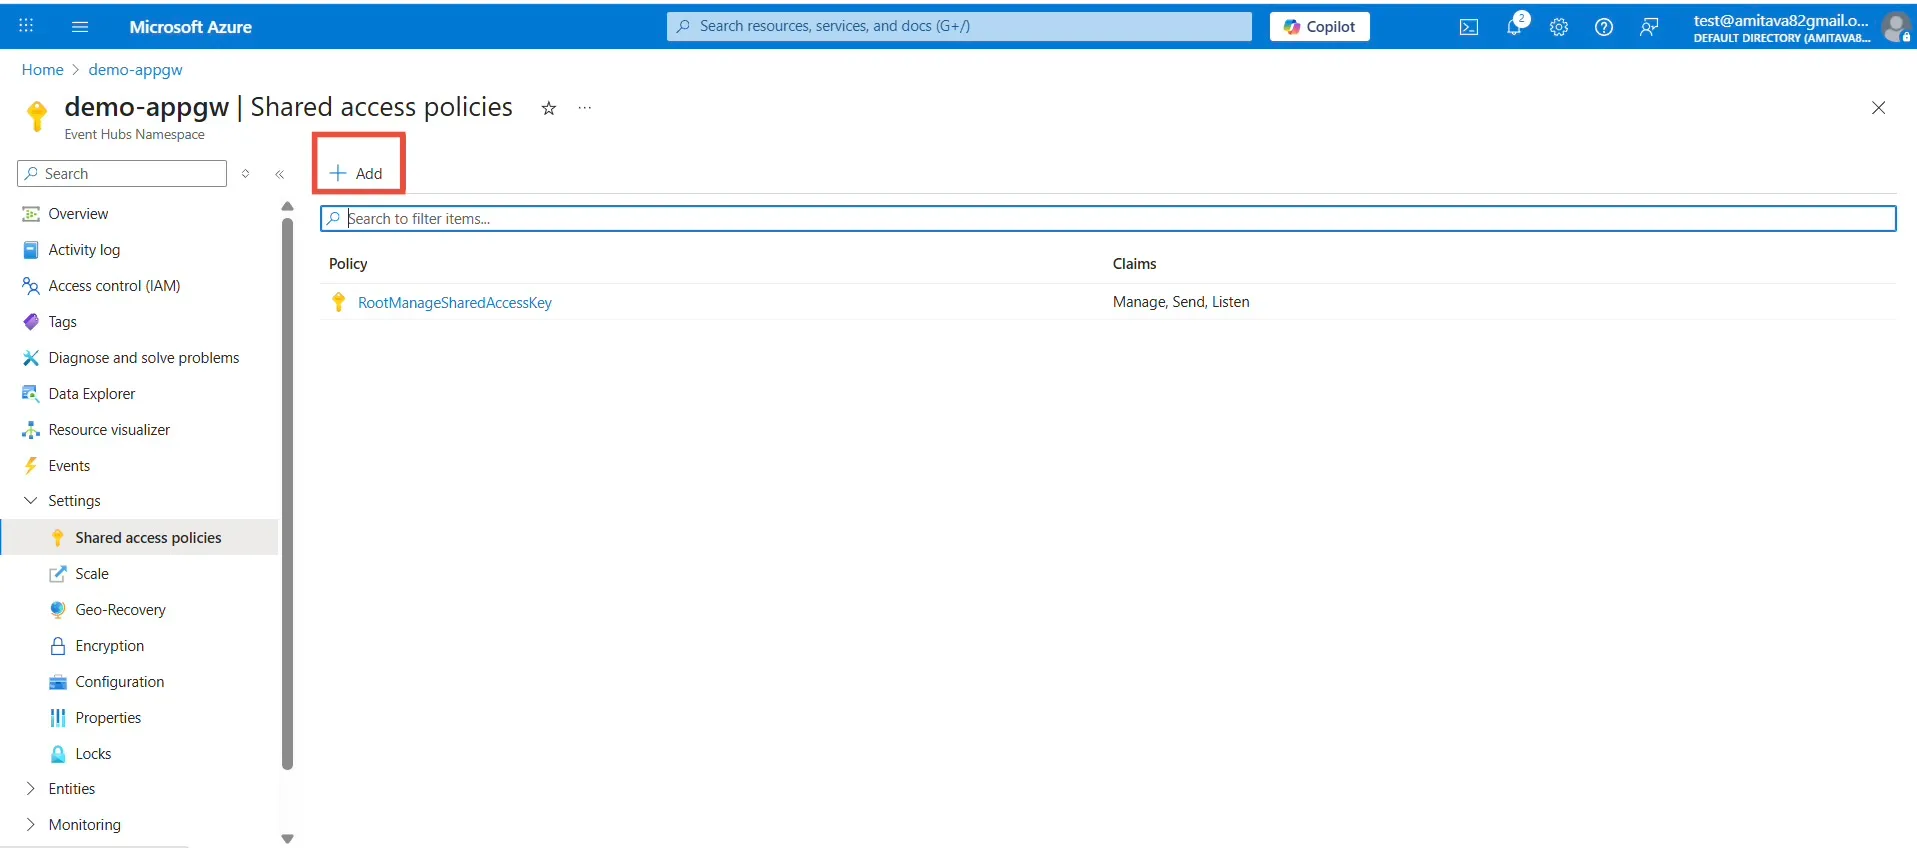Image resolution: width=1917 pixels, height=848 pixels.
Task: Click the Access control (IAM) icon
Action: pos(31,286)
